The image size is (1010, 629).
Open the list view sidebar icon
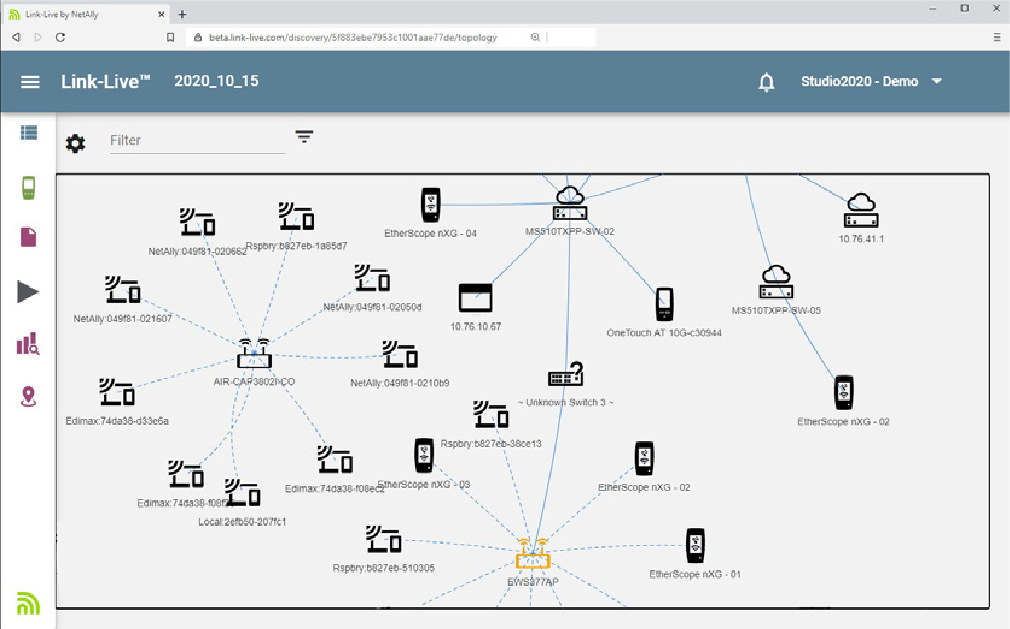tap(28, 133)
